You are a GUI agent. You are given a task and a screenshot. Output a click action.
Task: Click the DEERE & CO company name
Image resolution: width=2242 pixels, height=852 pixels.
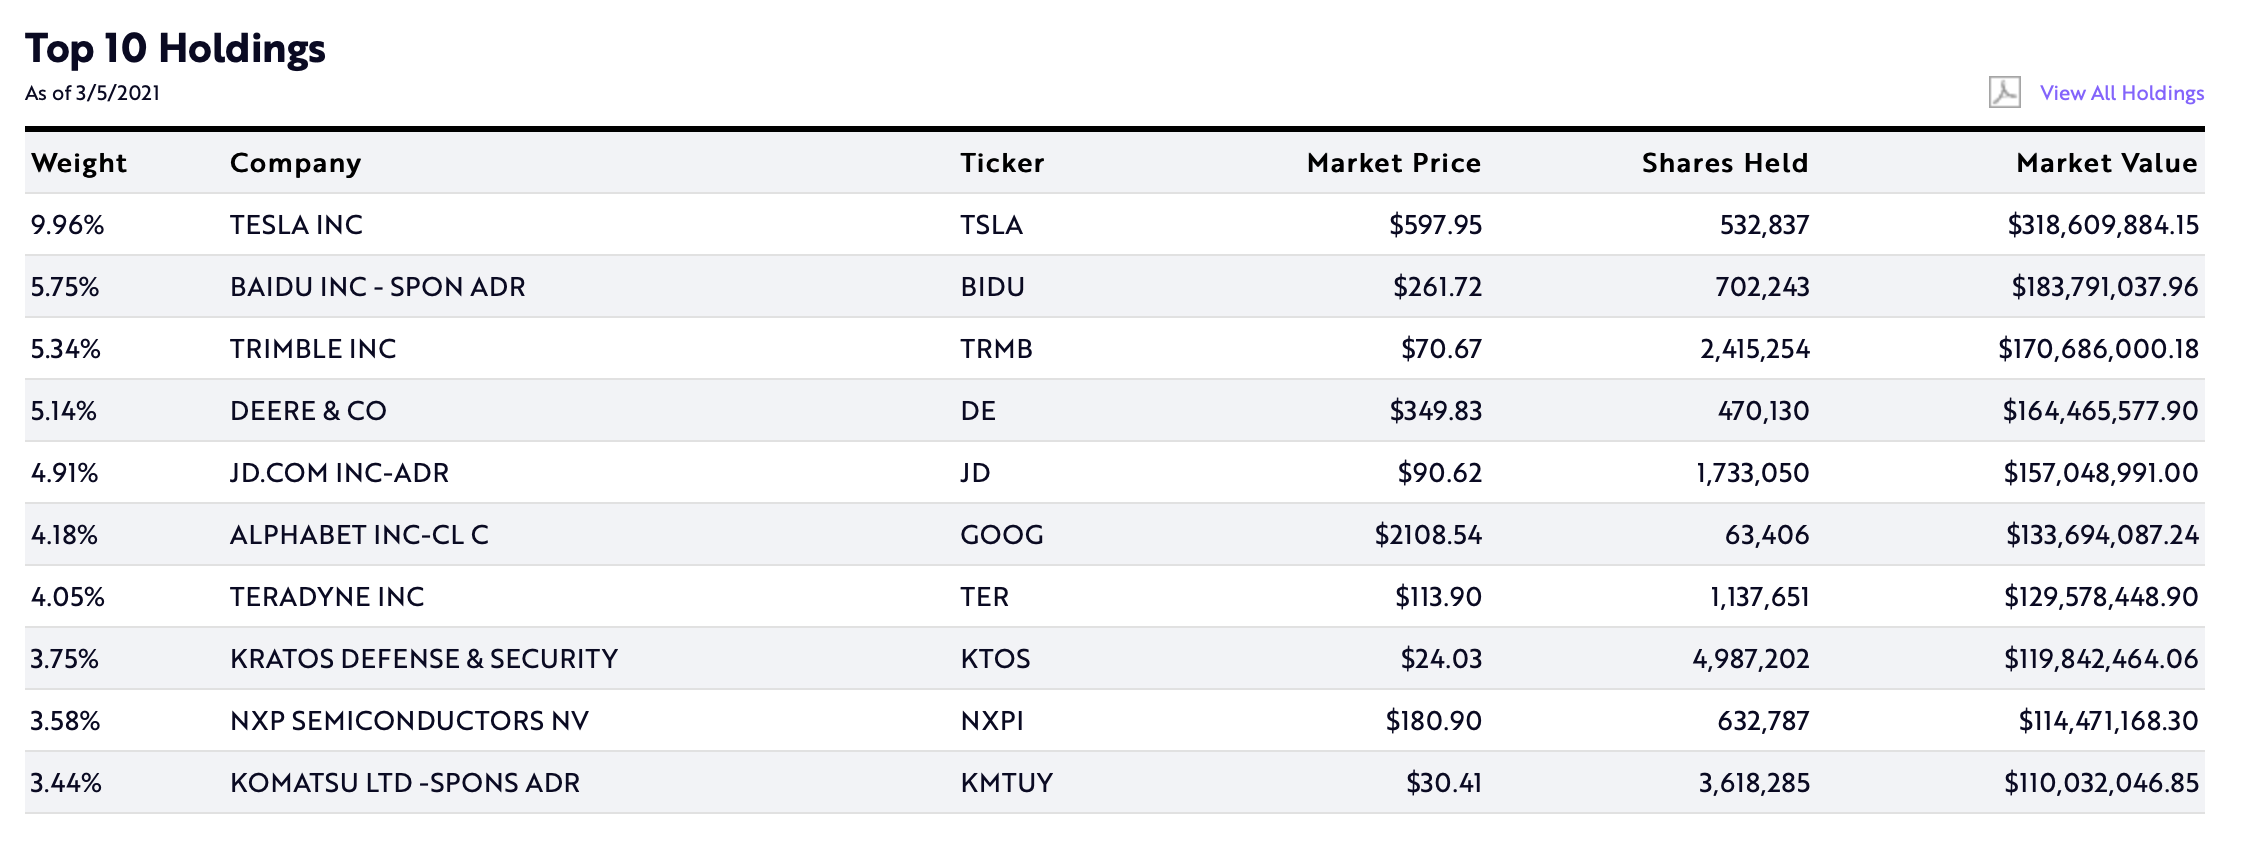[x=308, y=411]
